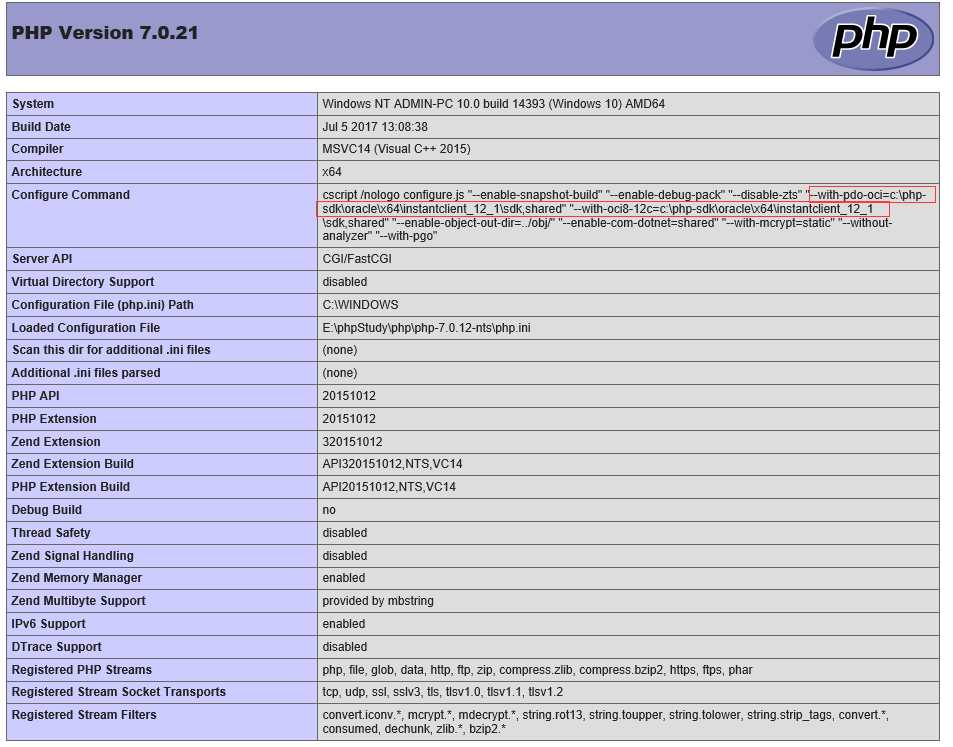The width and height of the screenshot is (953, 747).
Task: Select the 'Architecture' label cell
Action: pos(162,172)
